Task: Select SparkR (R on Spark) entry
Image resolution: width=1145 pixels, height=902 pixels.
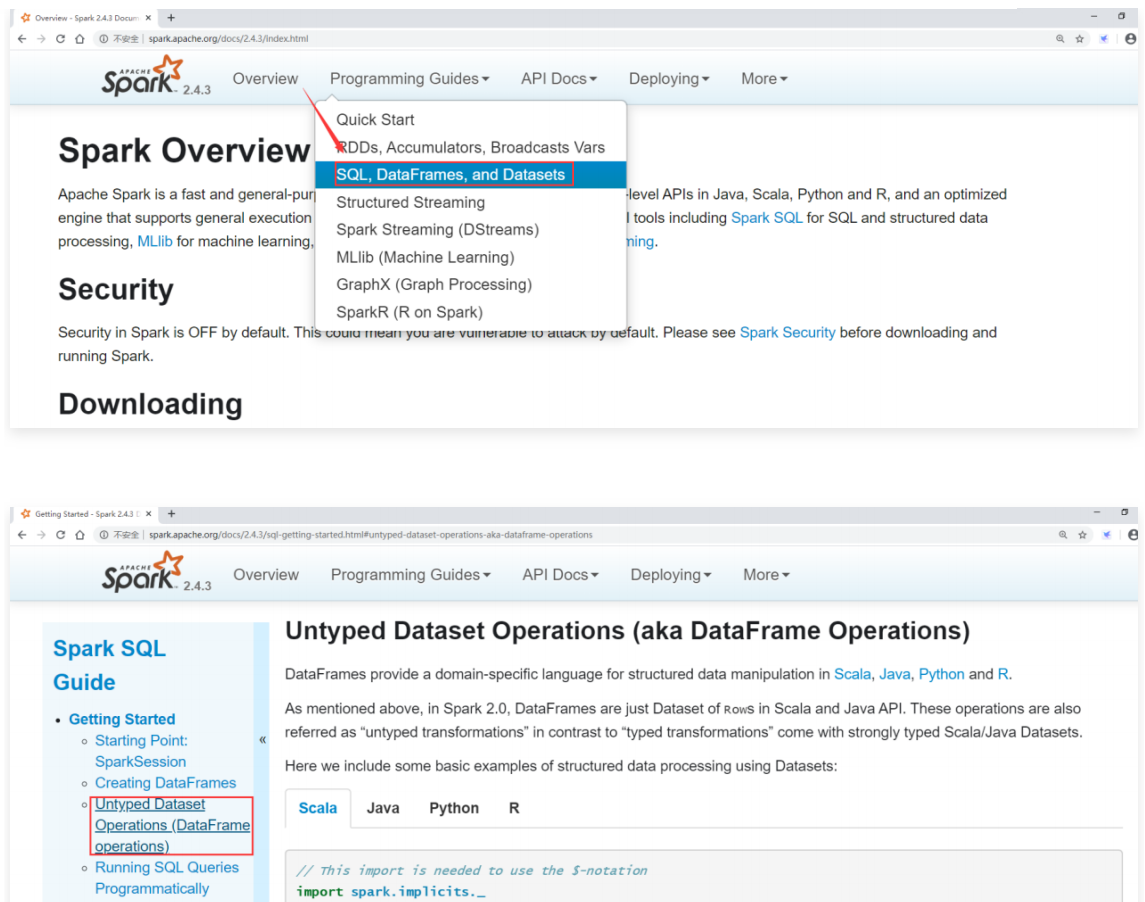Action: click(x=470, y=312)
